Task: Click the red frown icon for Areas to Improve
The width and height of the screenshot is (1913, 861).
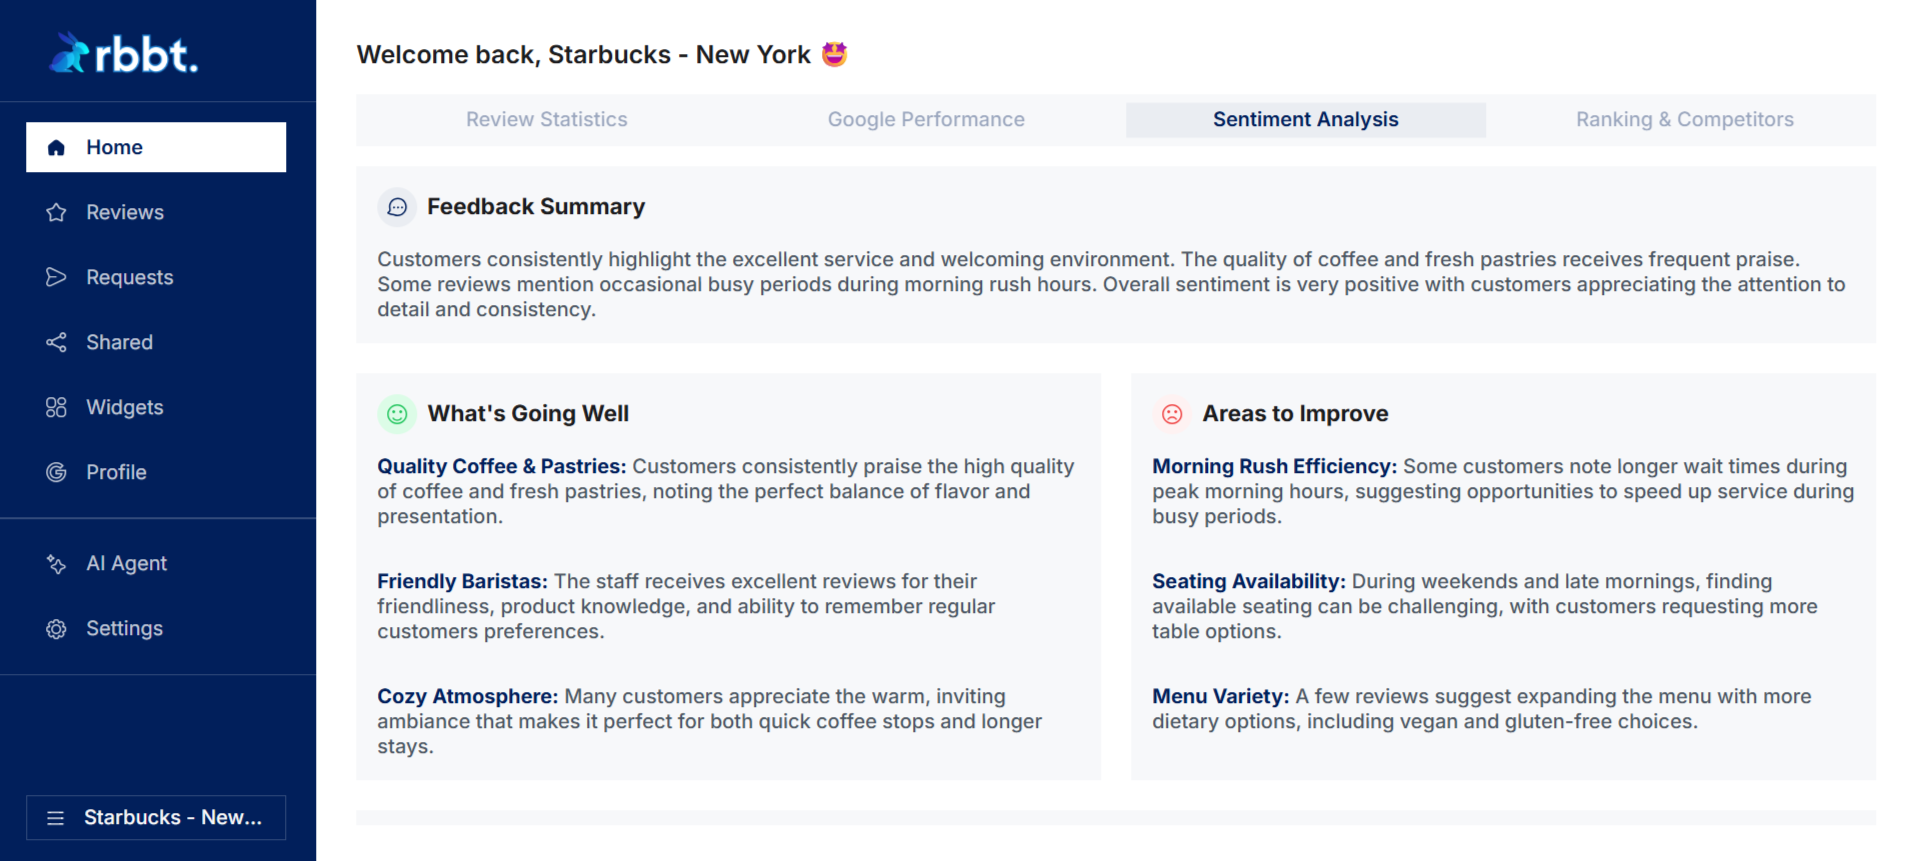Action: 1171,413
